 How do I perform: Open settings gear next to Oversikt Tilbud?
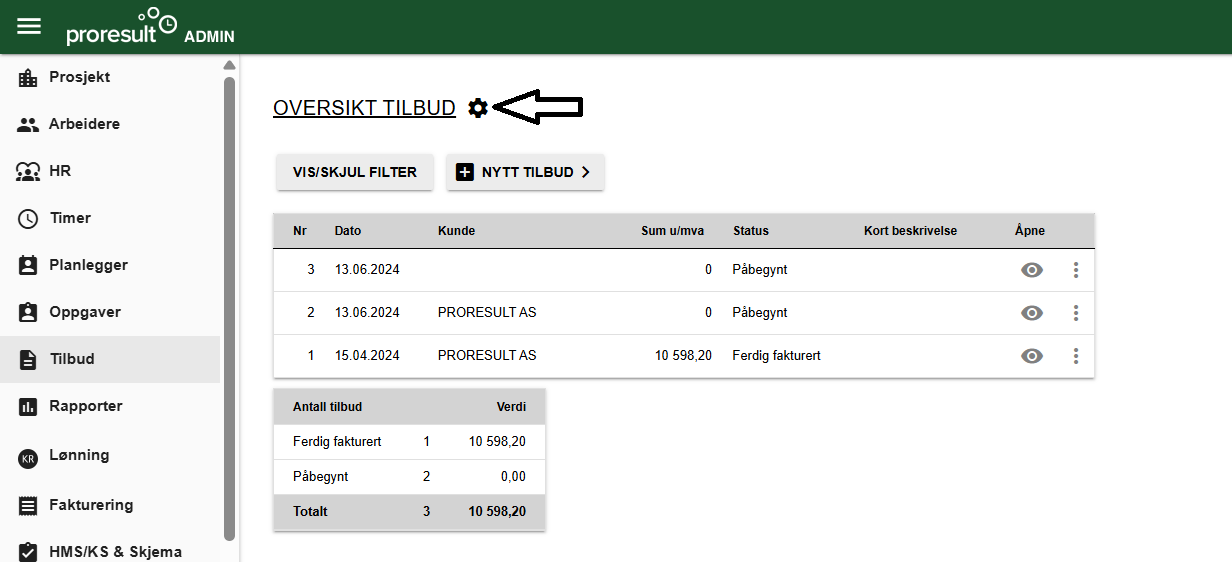click(478, 108)
